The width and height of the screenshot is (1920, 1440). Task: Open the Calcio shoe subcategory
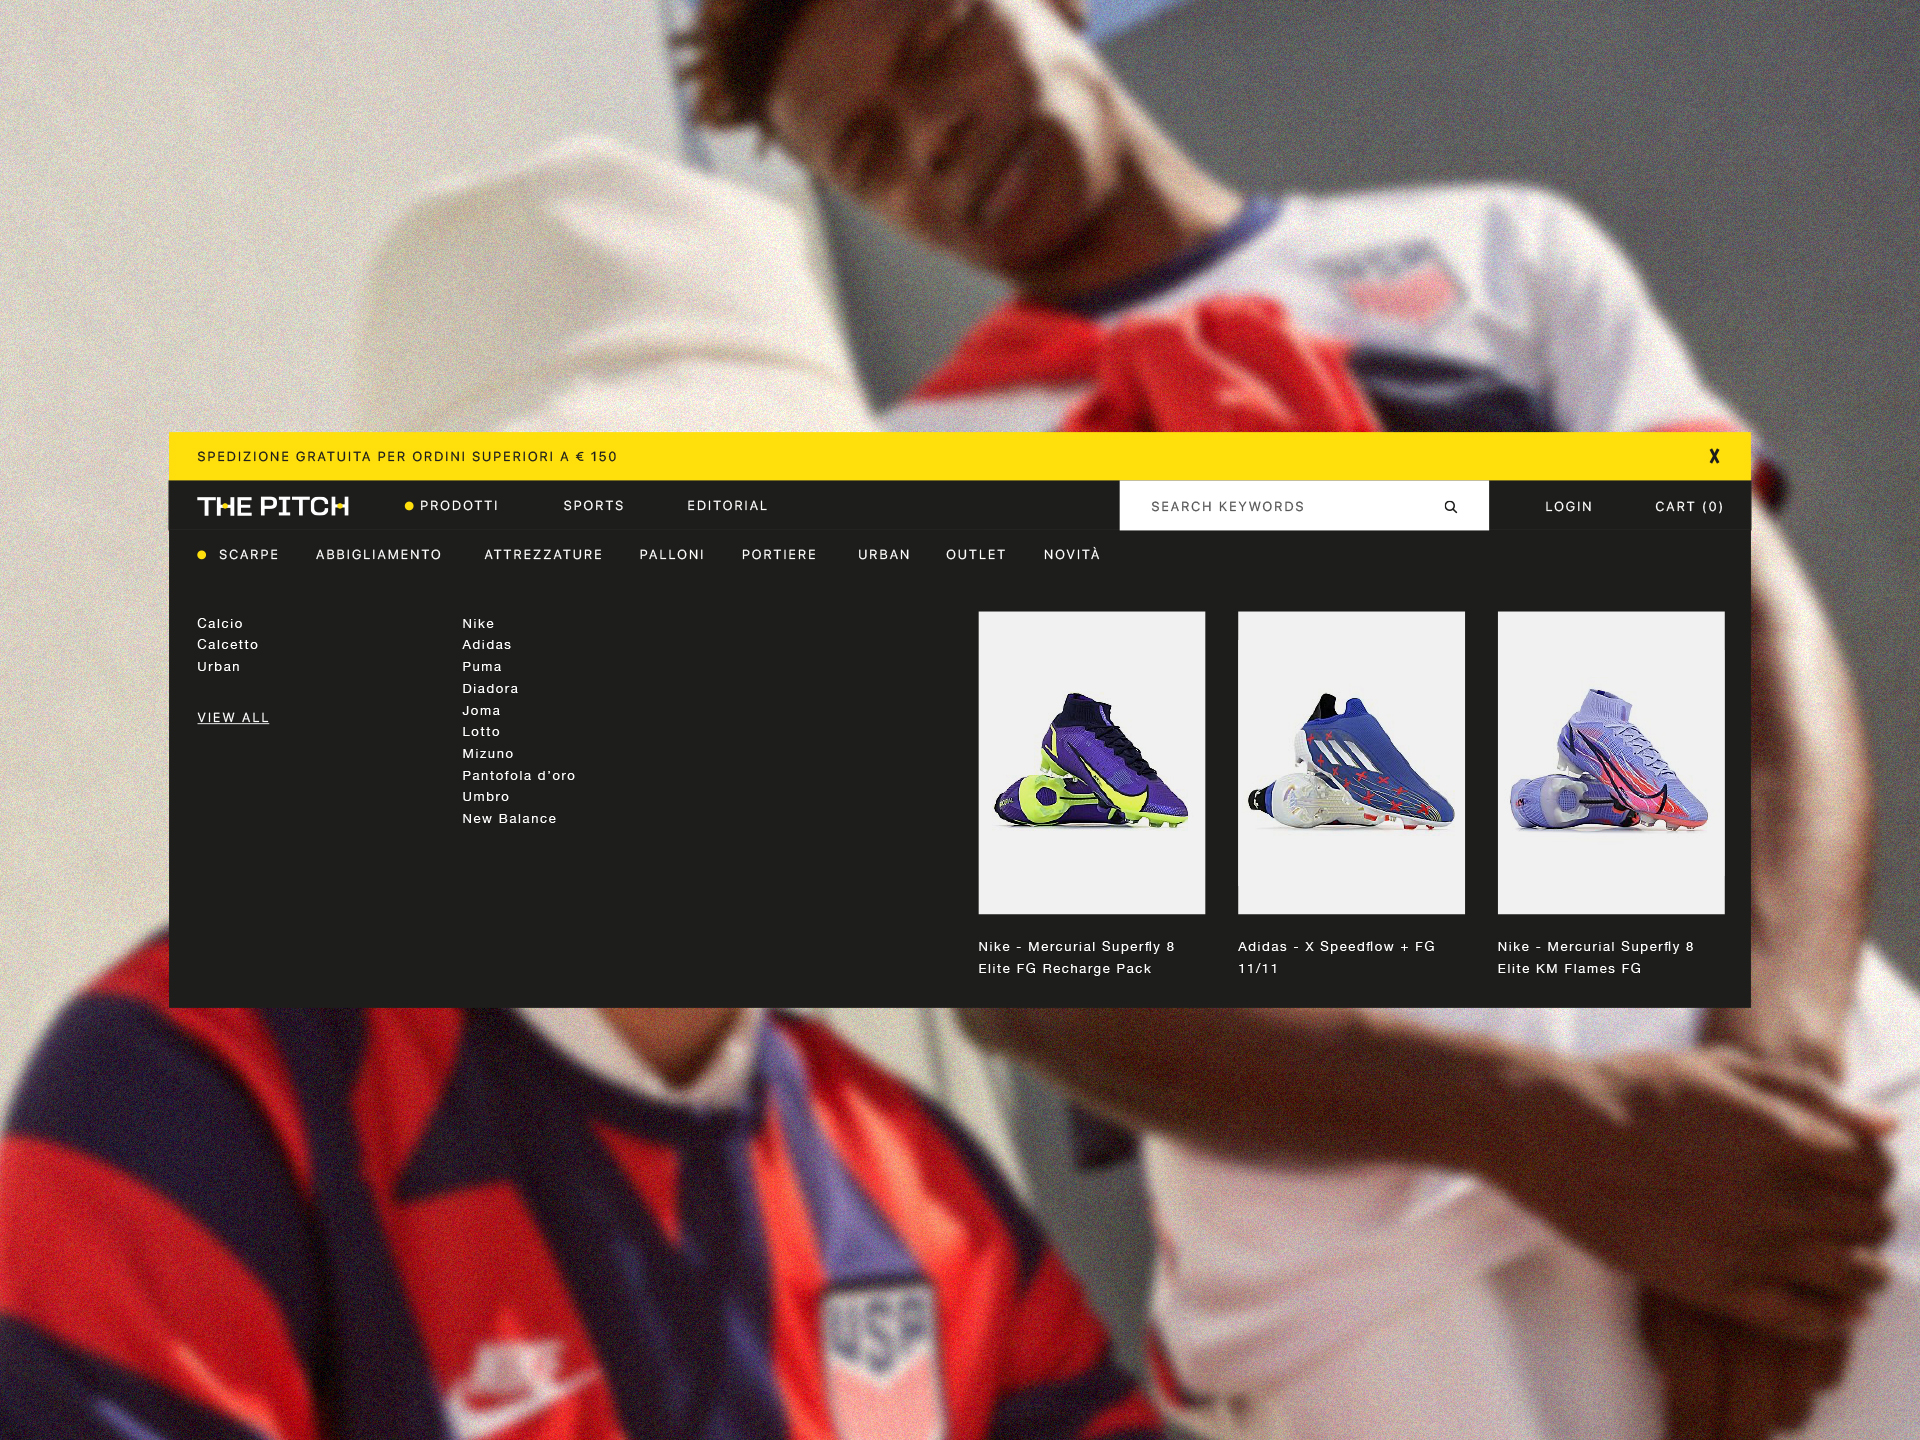point(220,624)
